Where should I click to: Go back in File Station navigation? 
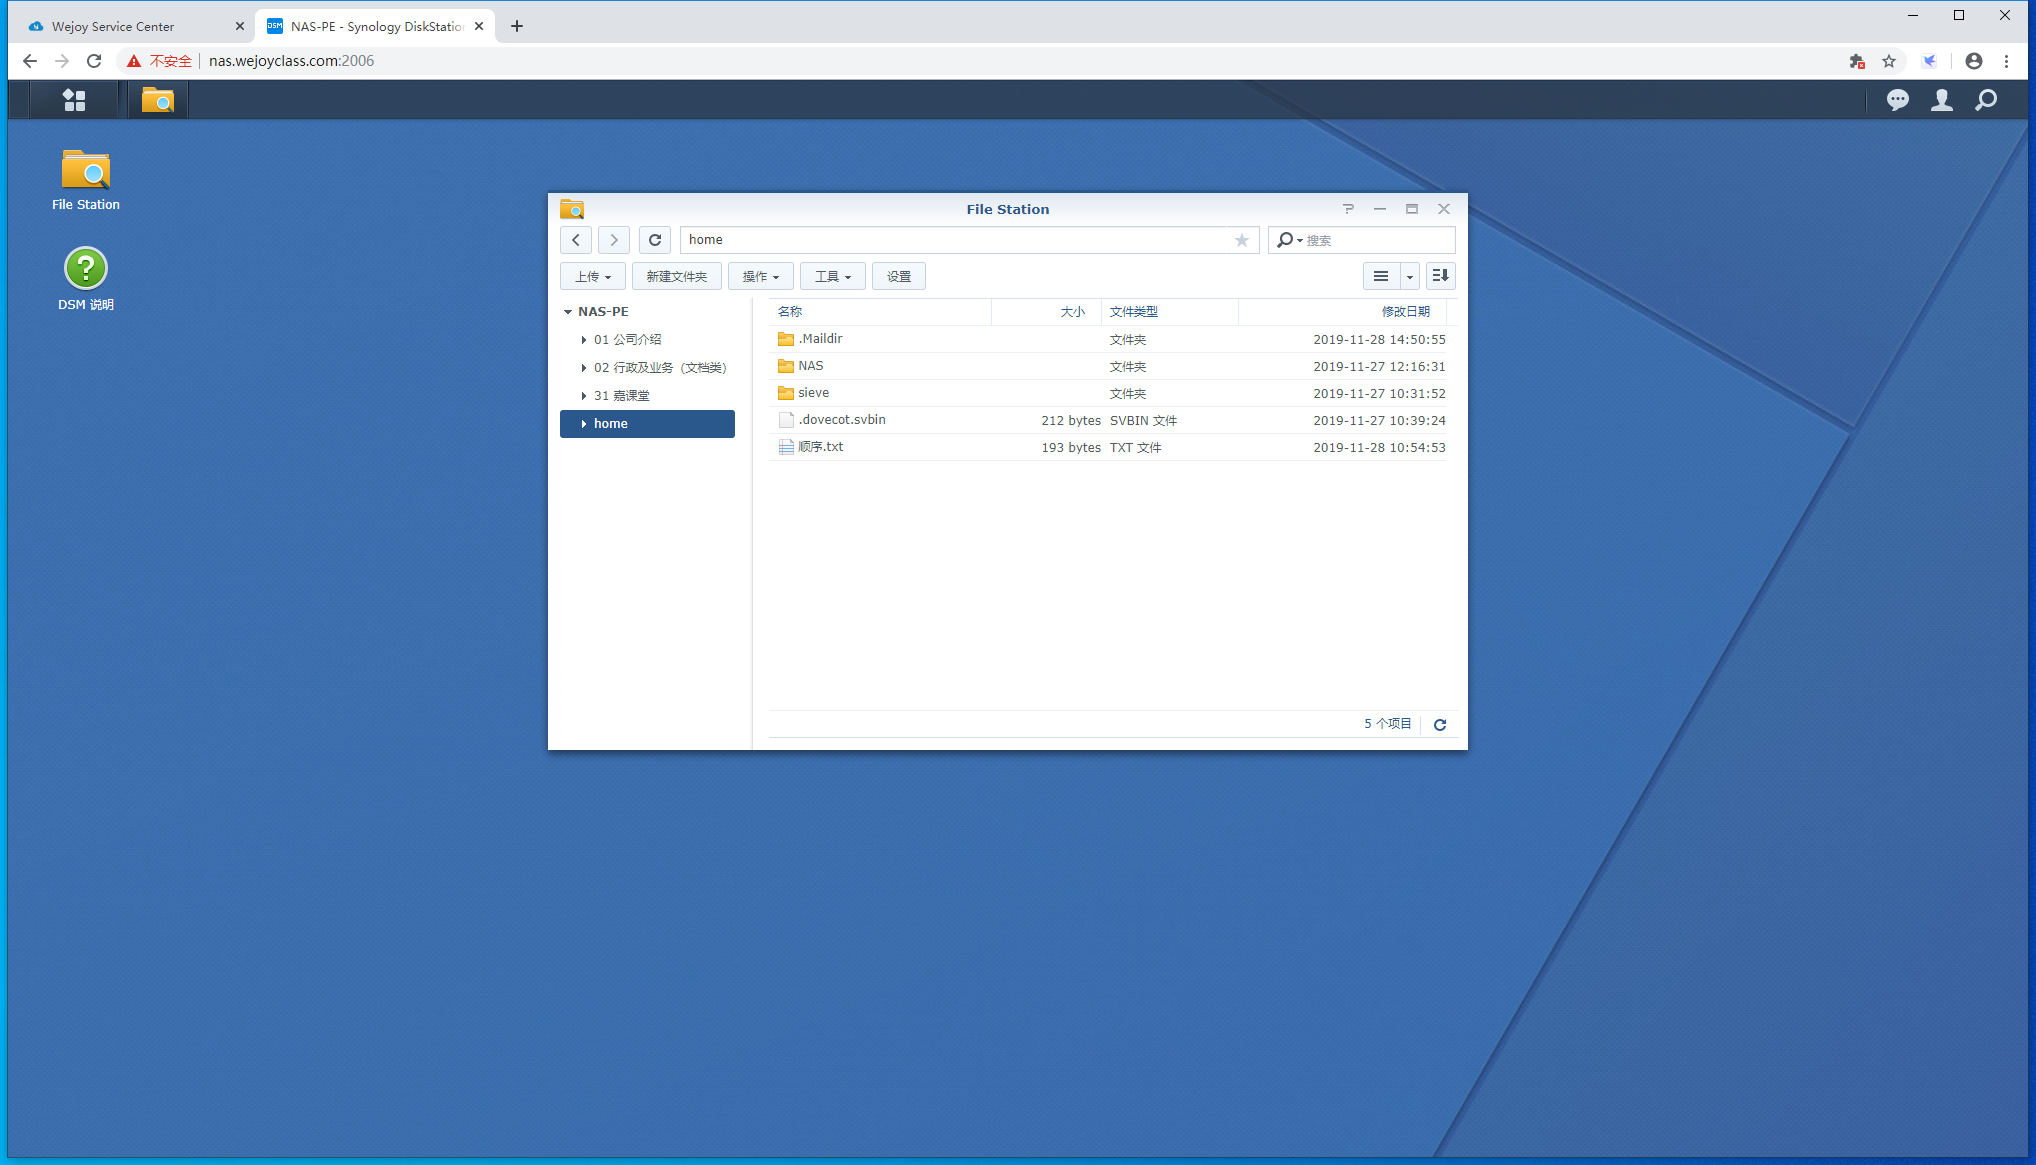tap(576, 240)
